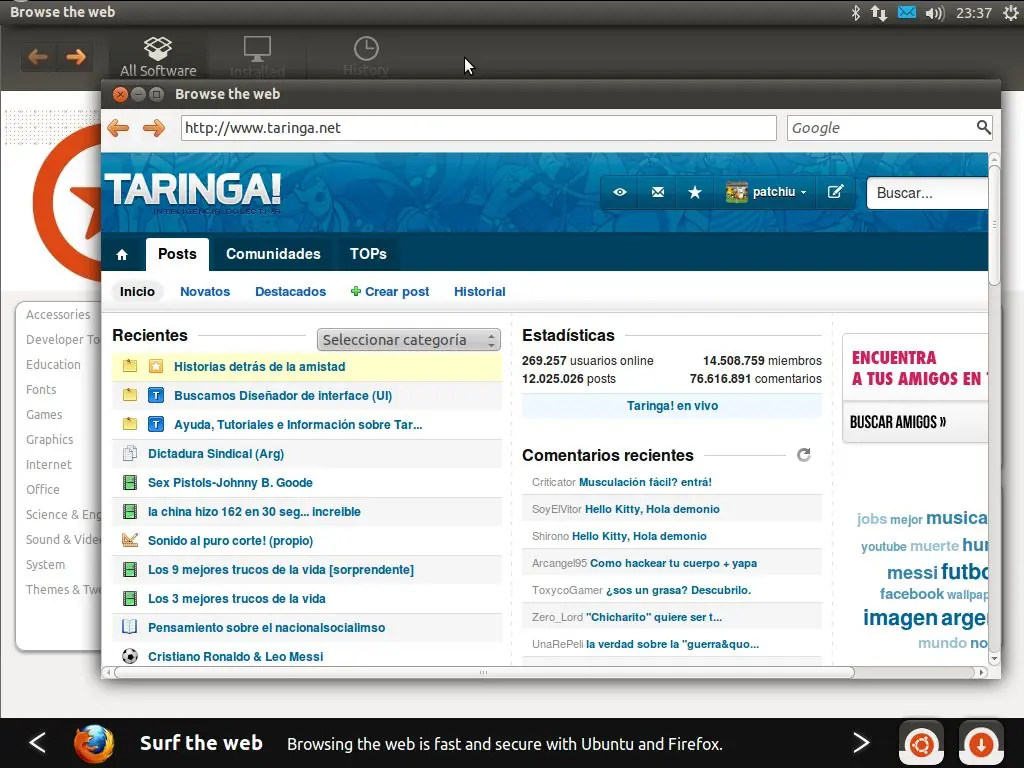
Task: Open the Seleccionar categoría dropdown
Action: tap(409, 340)
